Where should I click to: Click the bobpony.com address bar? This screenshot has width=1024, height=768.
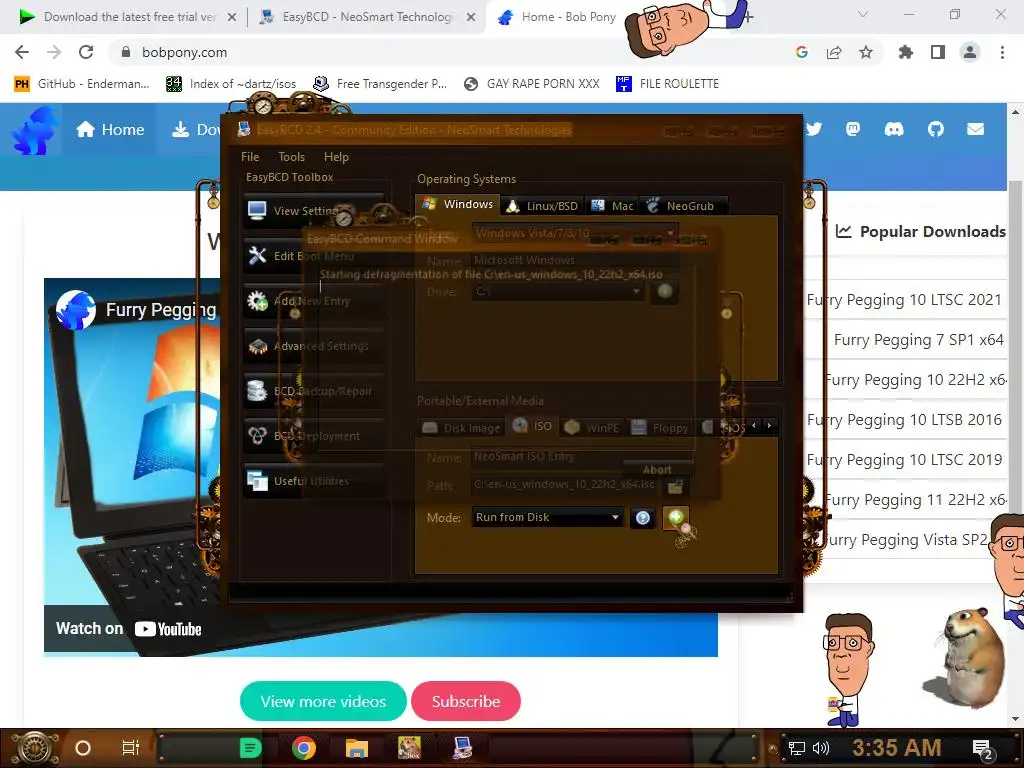(451, 52)
